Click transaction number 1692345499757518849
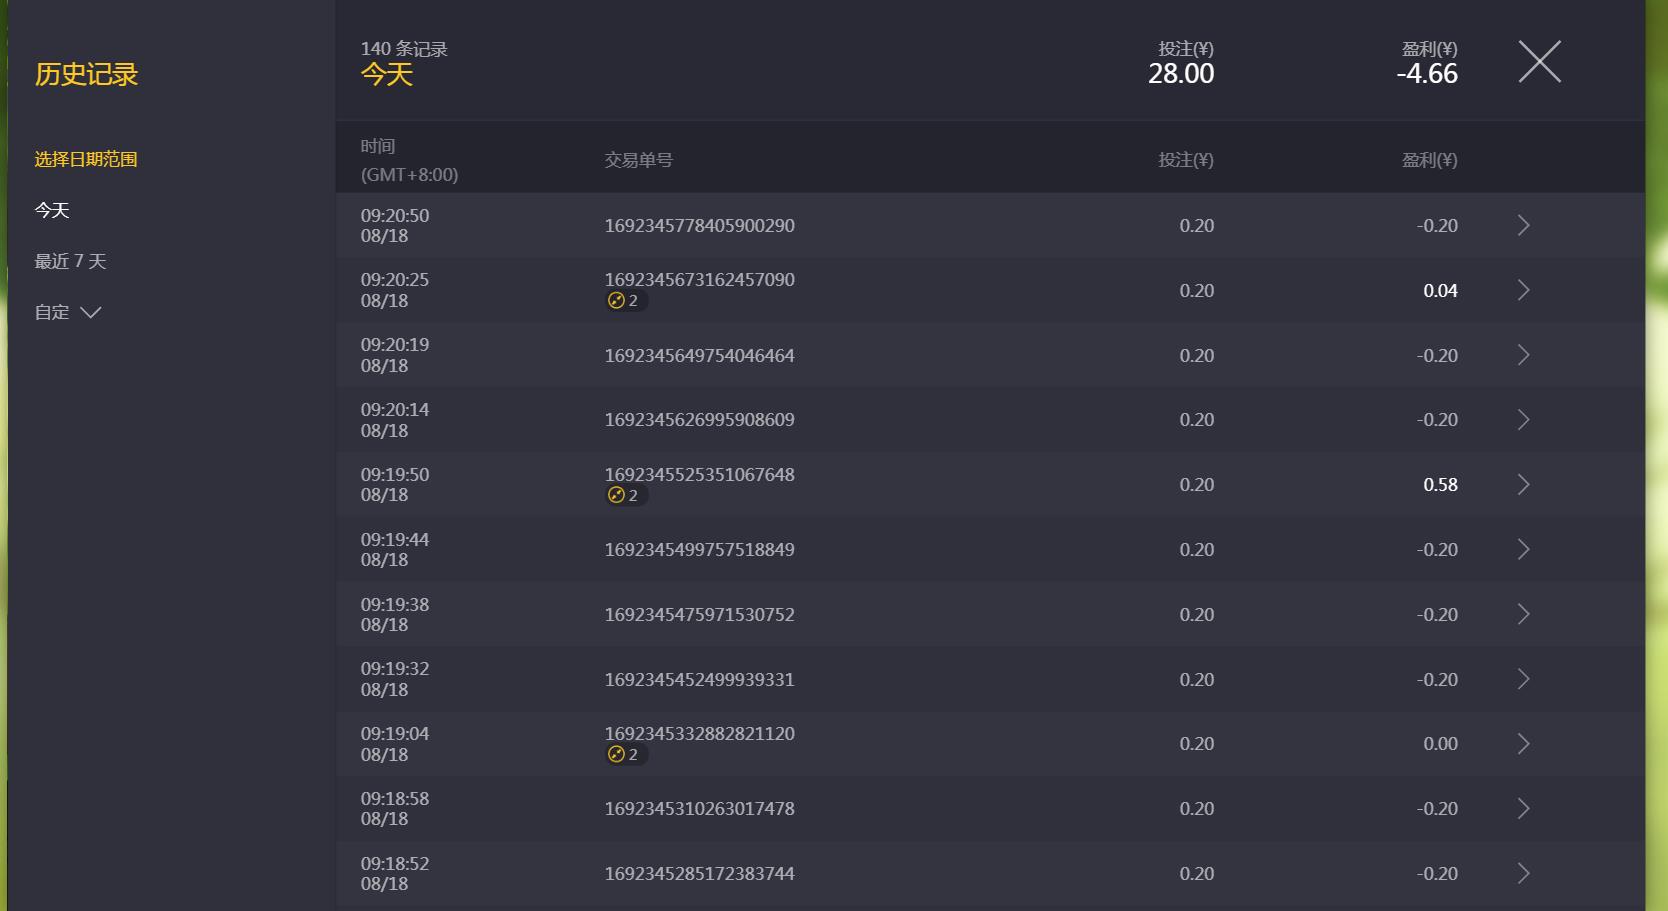This screenshot has height=911, width=1668. 699,550
